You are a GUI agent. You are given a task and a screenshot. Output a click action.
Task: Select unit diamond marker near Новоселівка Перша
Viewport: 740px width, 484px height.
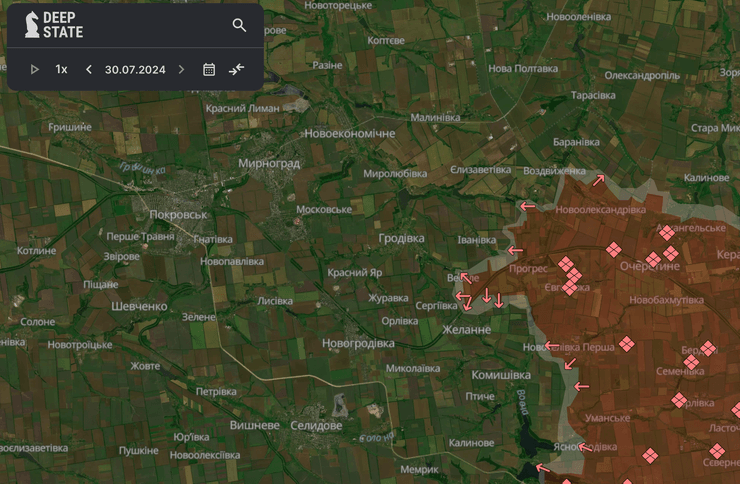pos(627,344)
